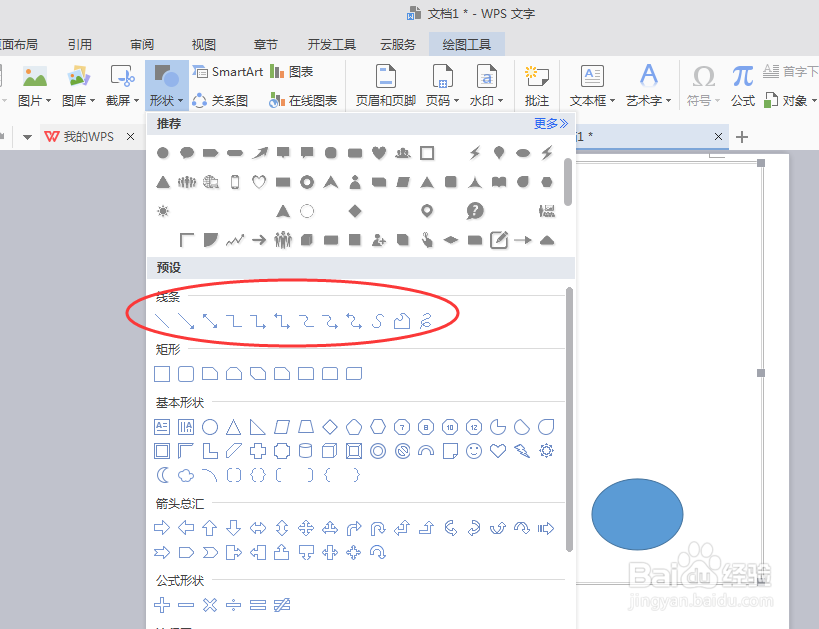
Task: Insert an object with 对象
Action: 790,100
